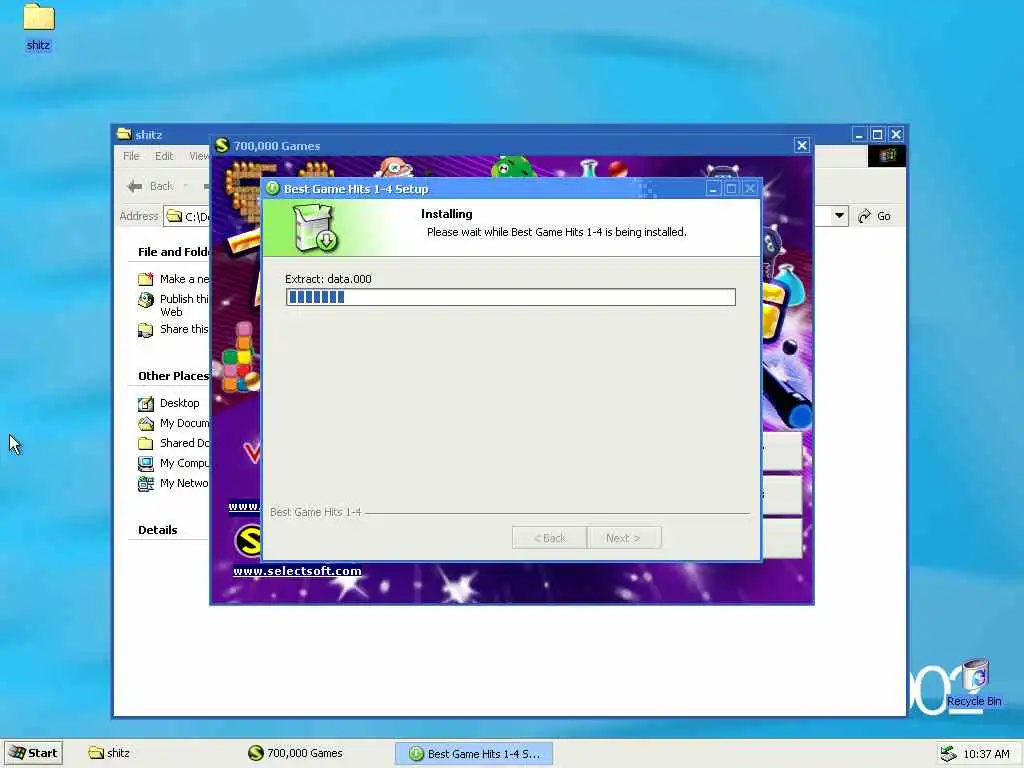1024x768 pixels.
Task: Click the Desktop icon in Other Places
Action: pyautogui.click(x=146, y=404)
